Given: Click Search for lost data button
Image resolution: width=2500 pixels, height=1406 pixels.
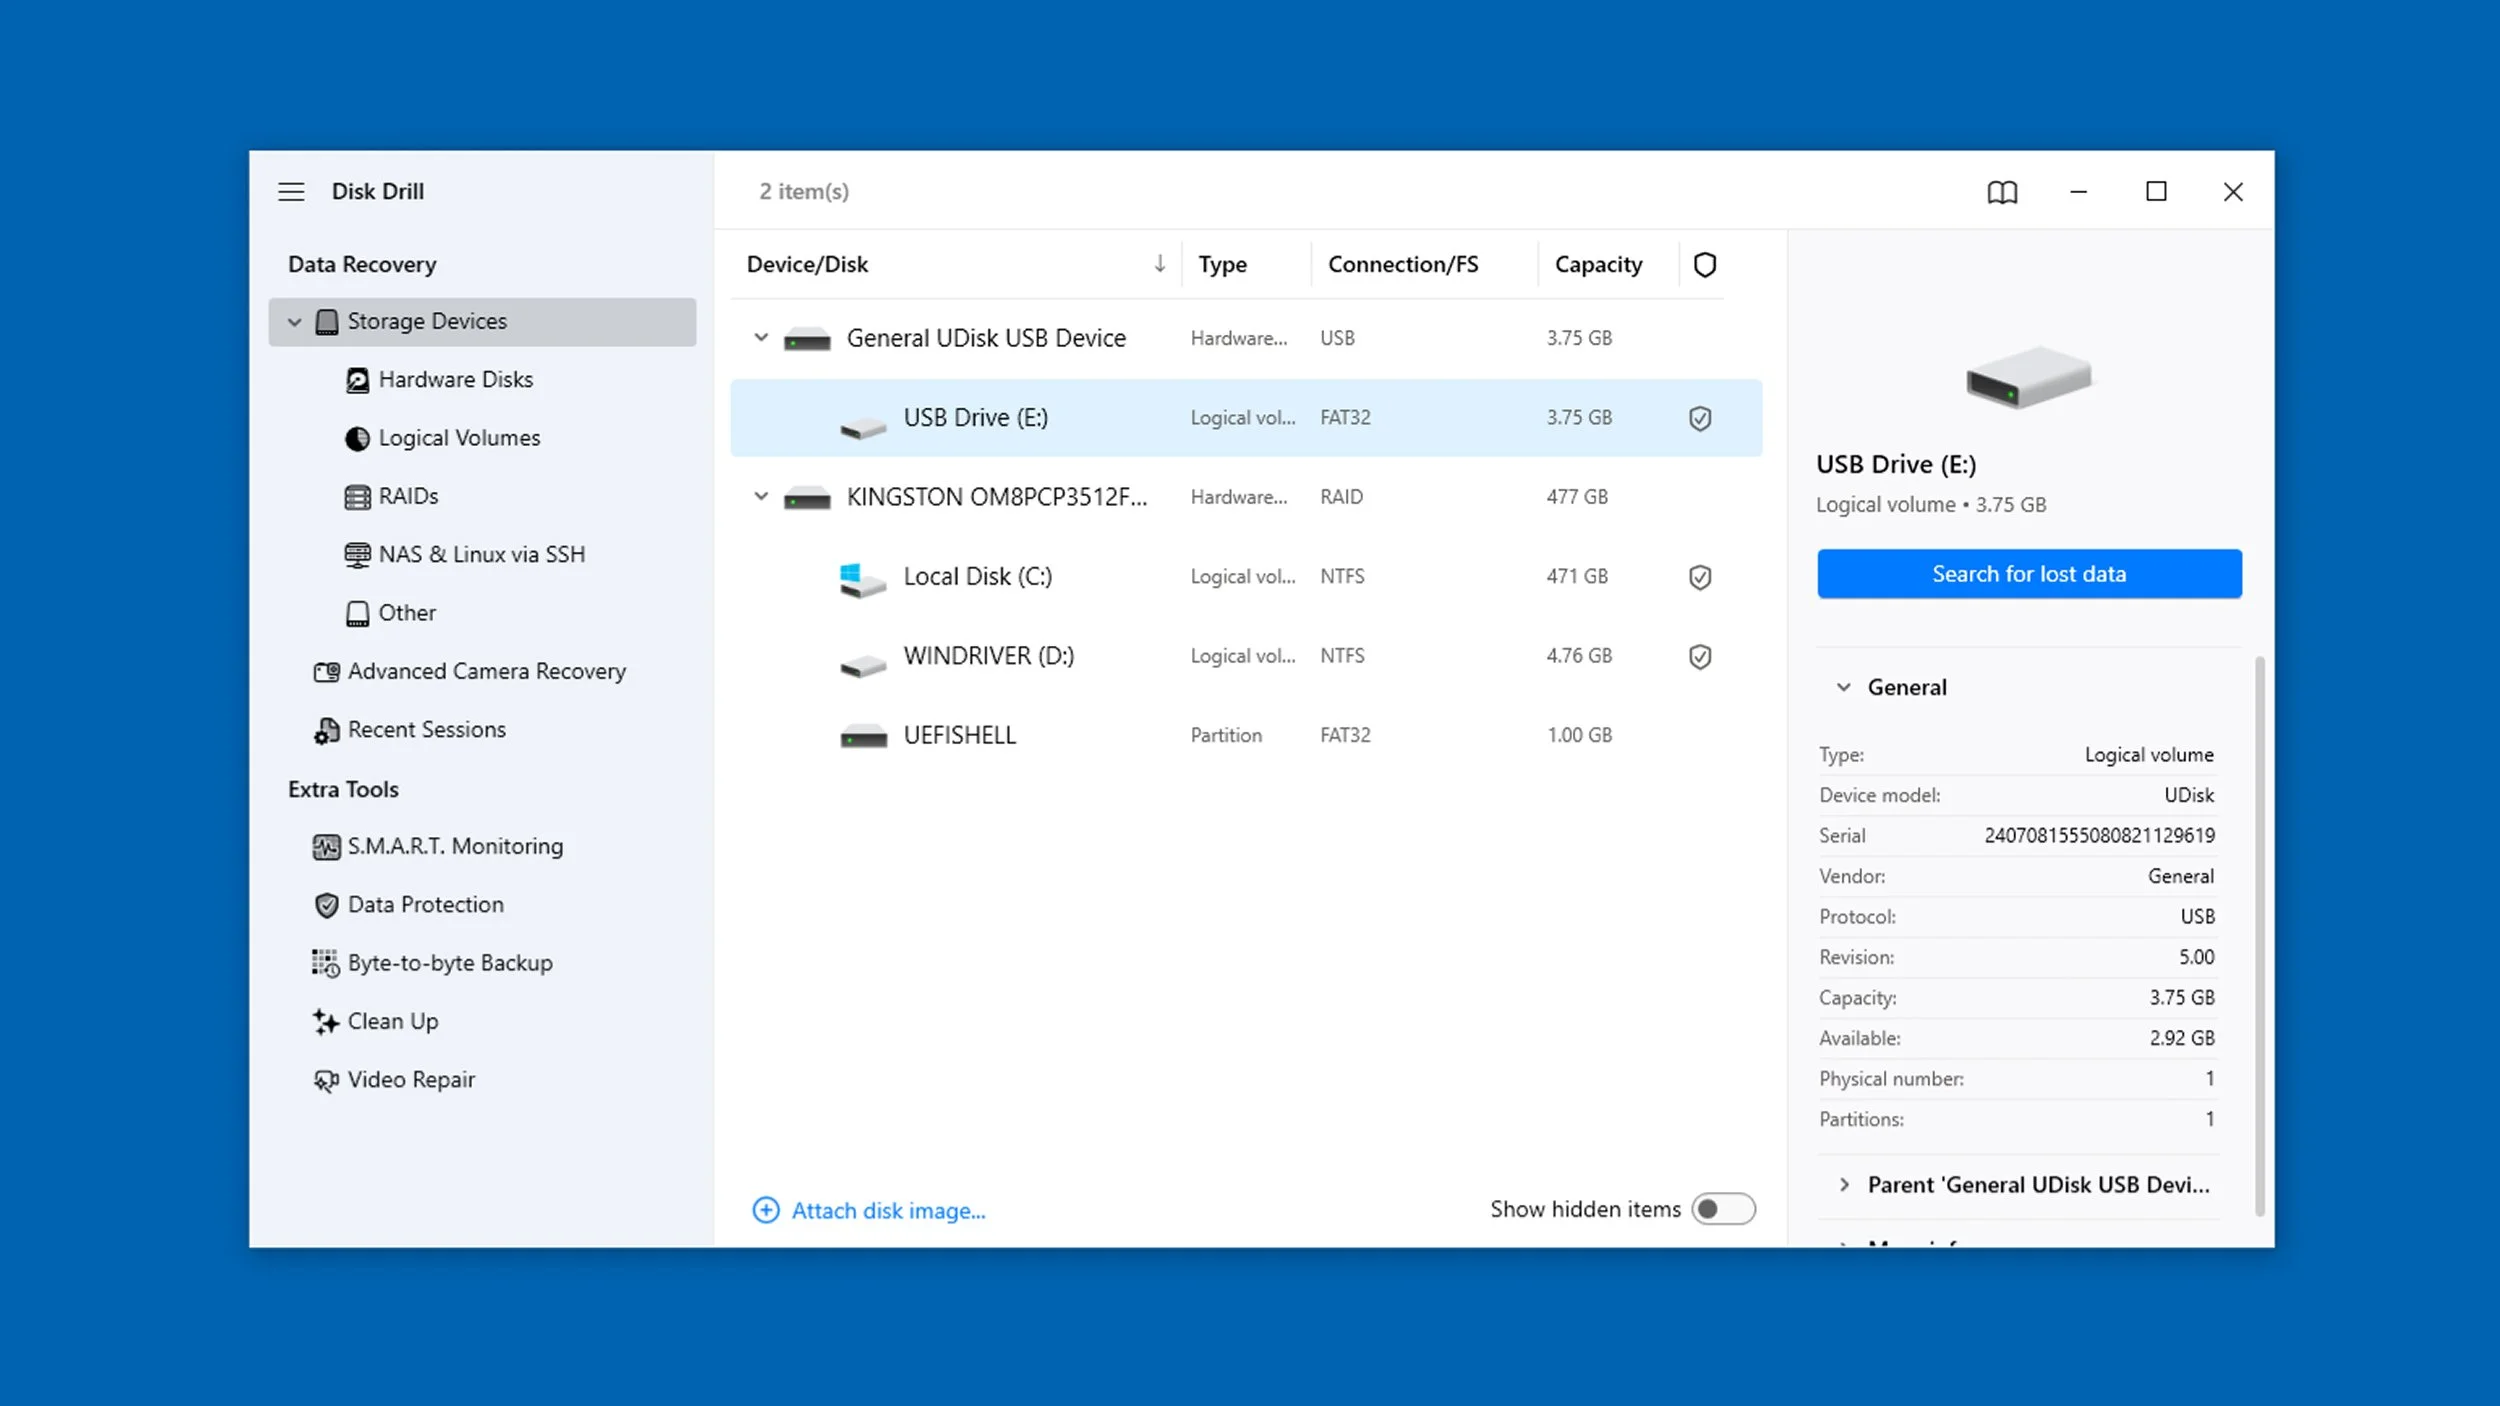Looking at the screenshot, I should [x=2029, y=574].
